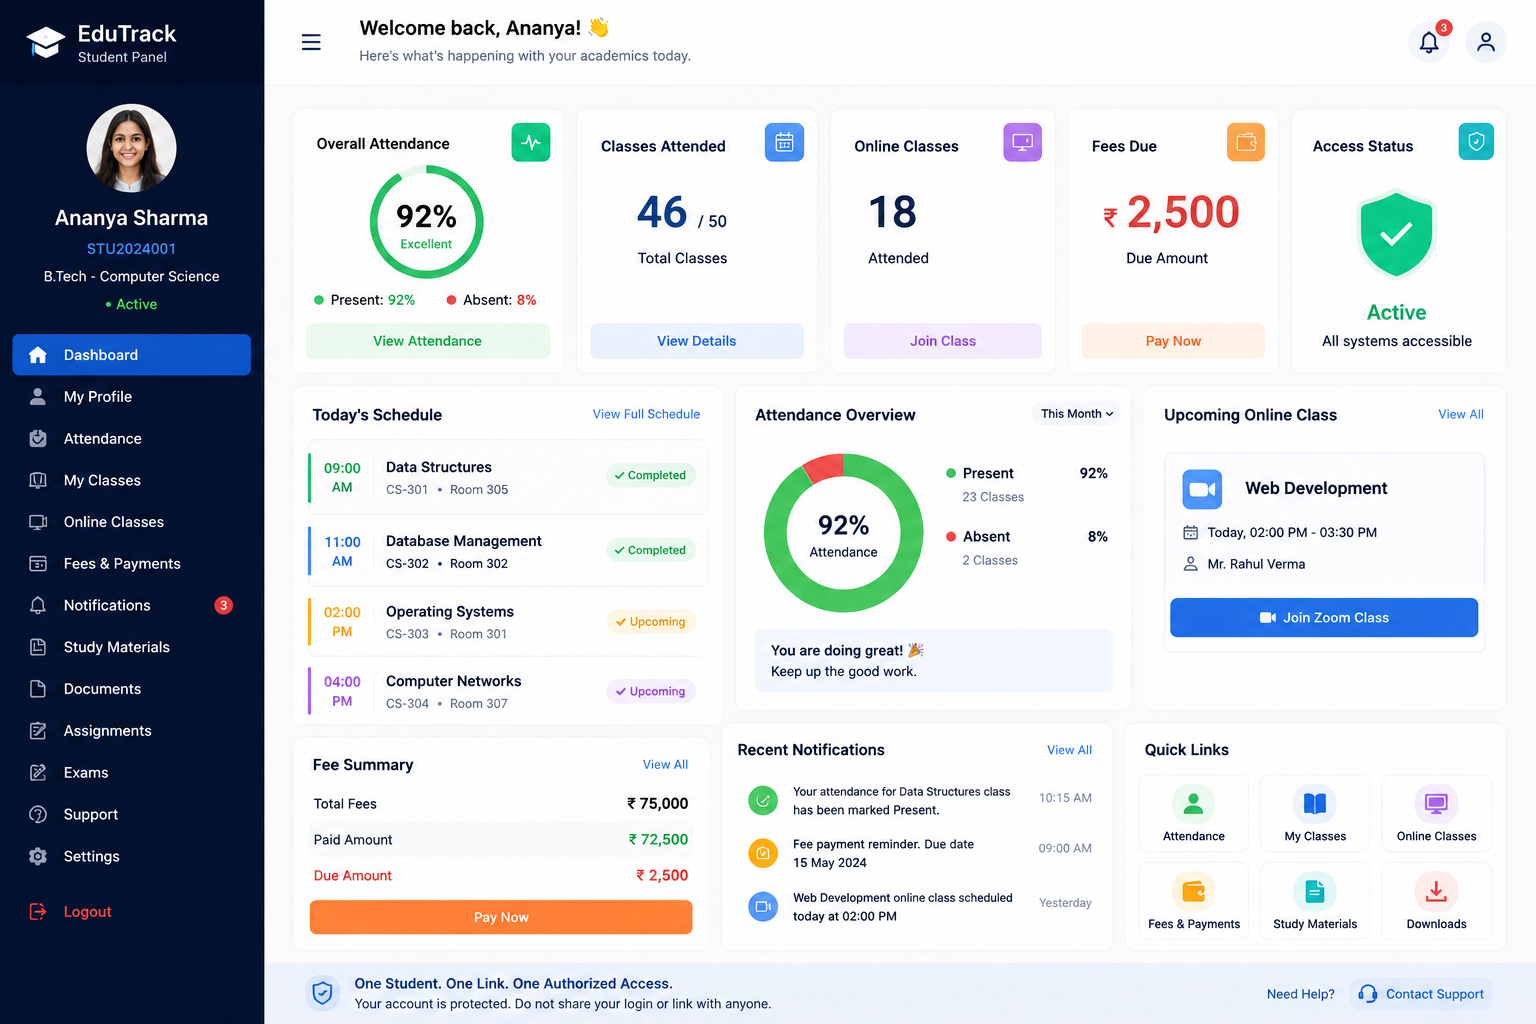Click Ananya Sharma's profile photo
This screenshot has height=1024, width=1536.
[x=131, y=148]
